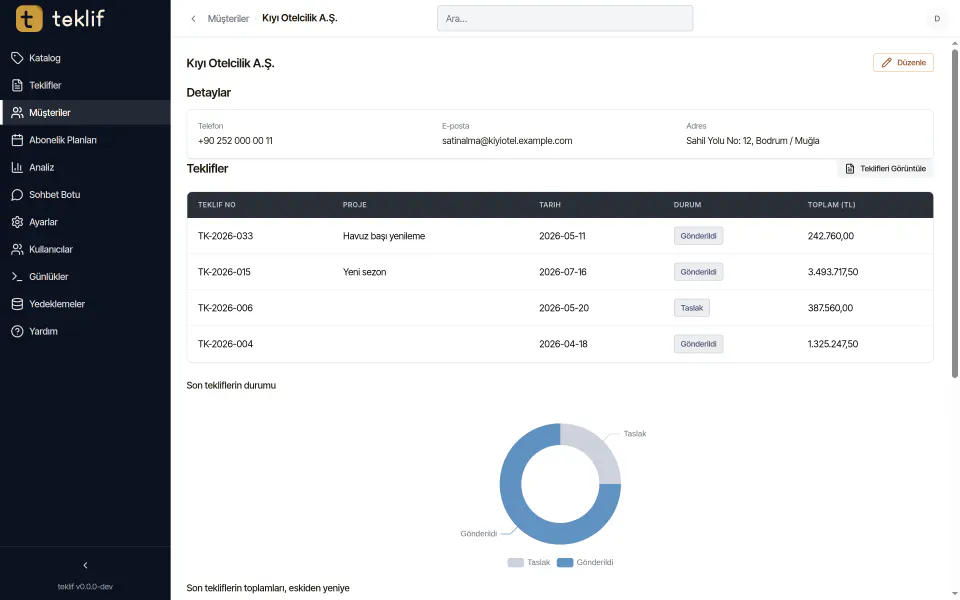Click the date 2026-05-20
This screenshot has width=960, height=600.
click(564, 308)
